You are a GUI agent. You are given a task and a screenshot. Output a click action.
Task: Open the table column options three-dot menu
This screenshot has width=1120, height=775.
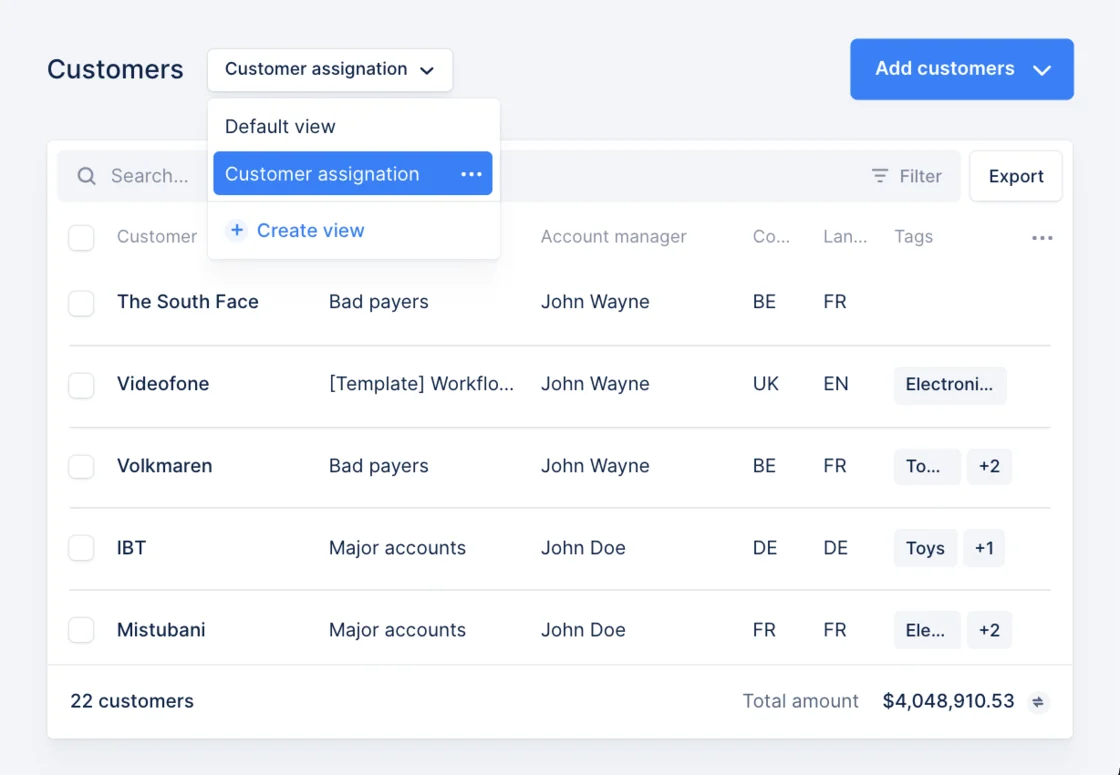click(1042, 237)
